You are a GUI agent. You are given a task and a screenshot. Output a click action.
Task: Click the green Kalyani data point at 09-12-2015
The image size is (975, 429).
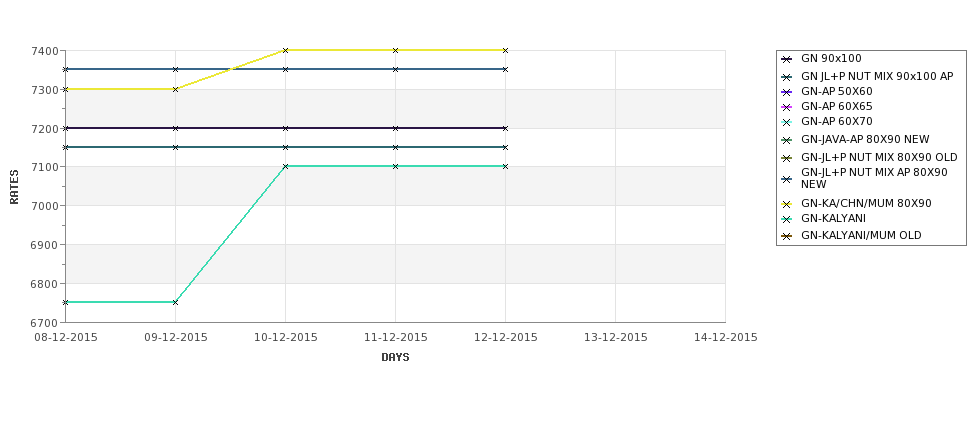click(x=175, y=302)
